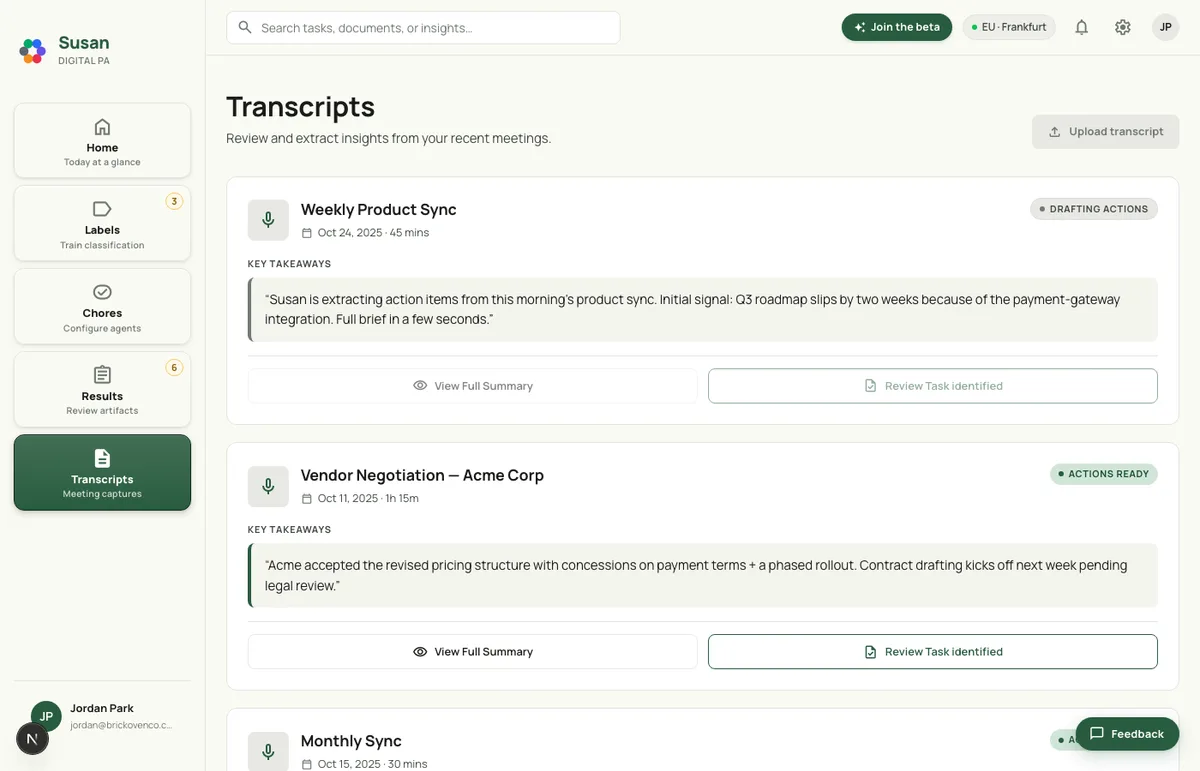Click the Results badge showing 6
1200x771 pixels.
[x=174, y=367]
